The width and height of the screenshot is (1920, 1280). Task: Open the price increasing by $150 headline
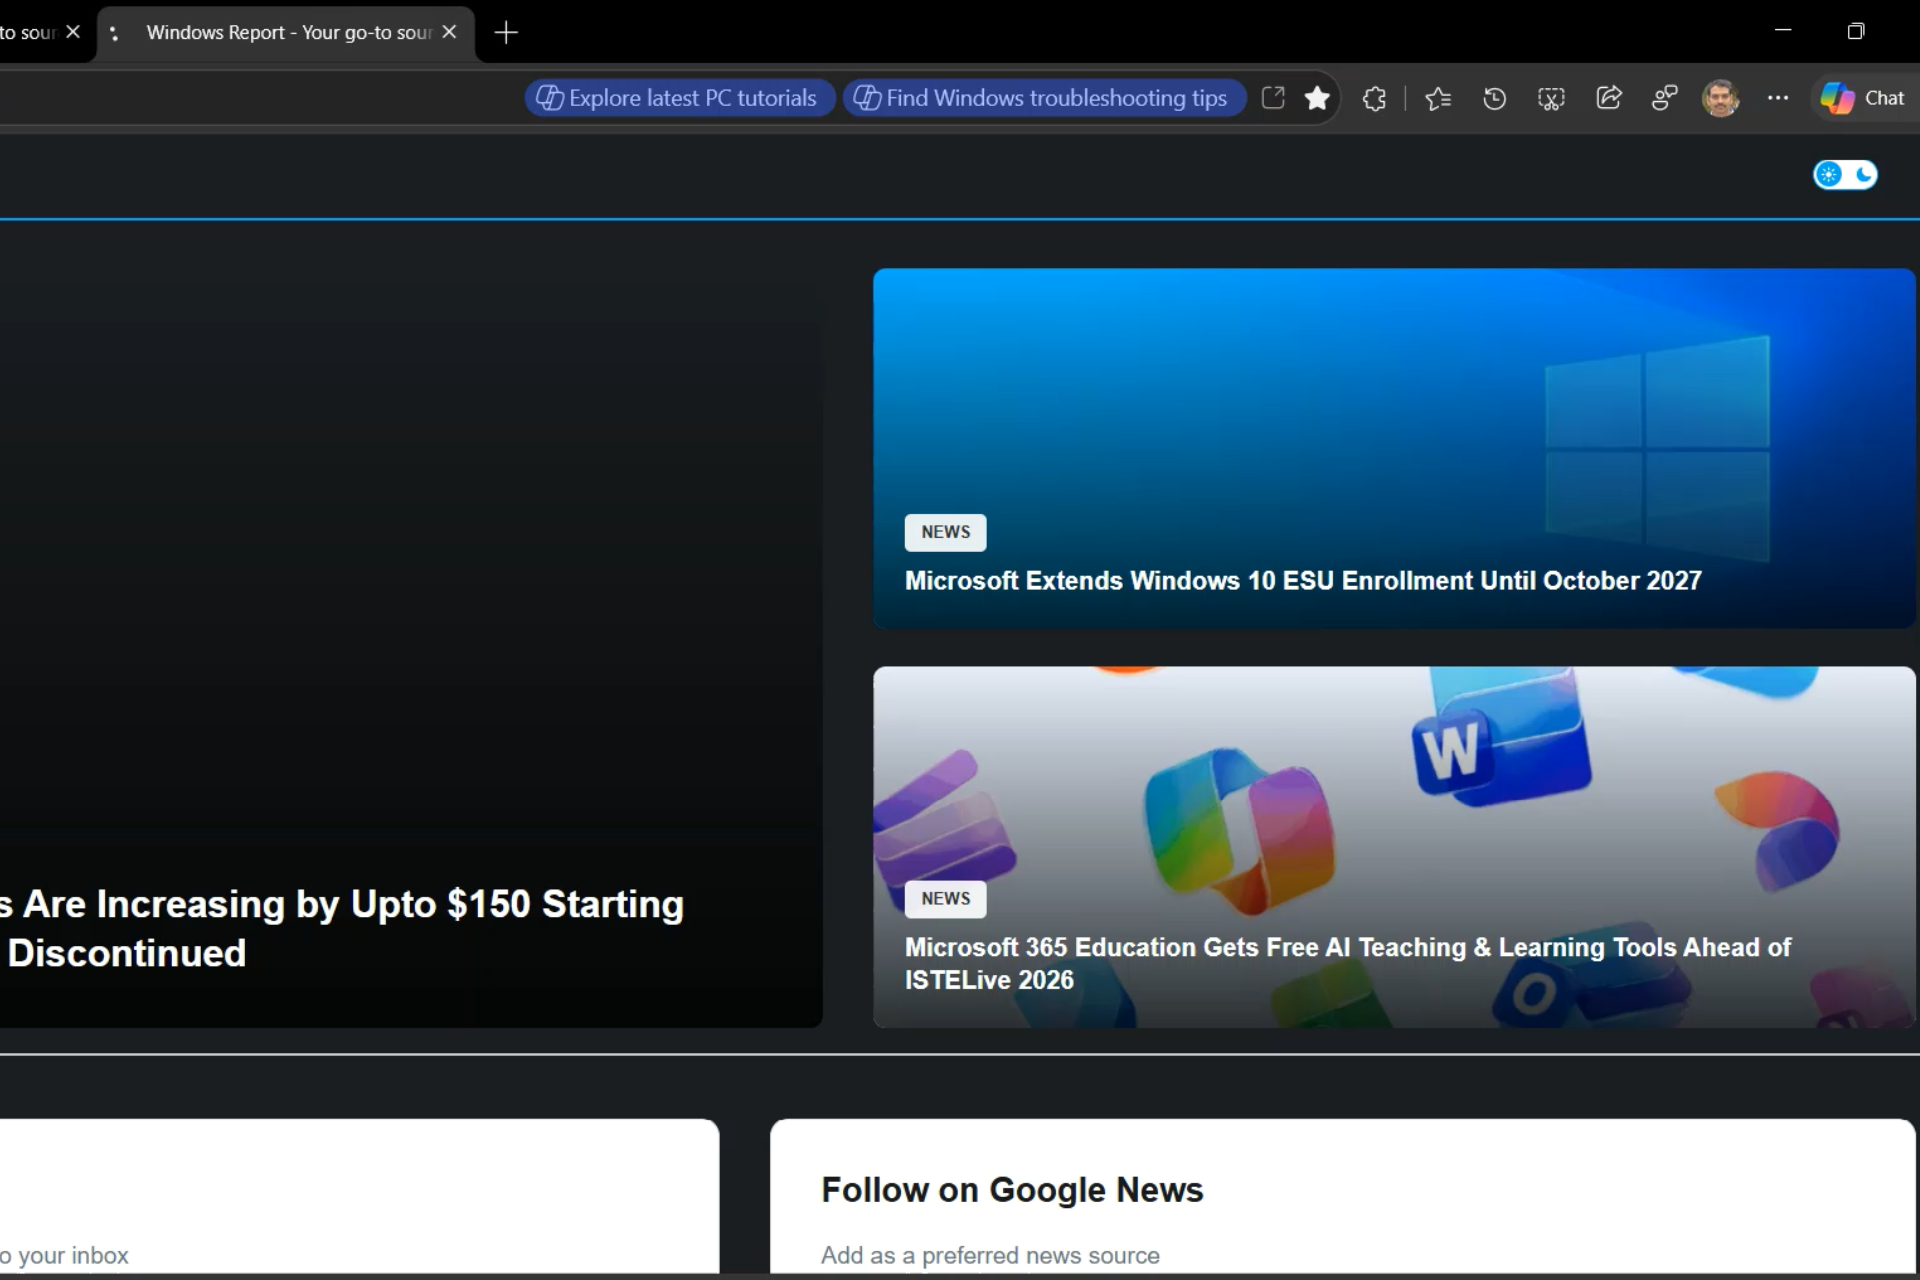342,928
